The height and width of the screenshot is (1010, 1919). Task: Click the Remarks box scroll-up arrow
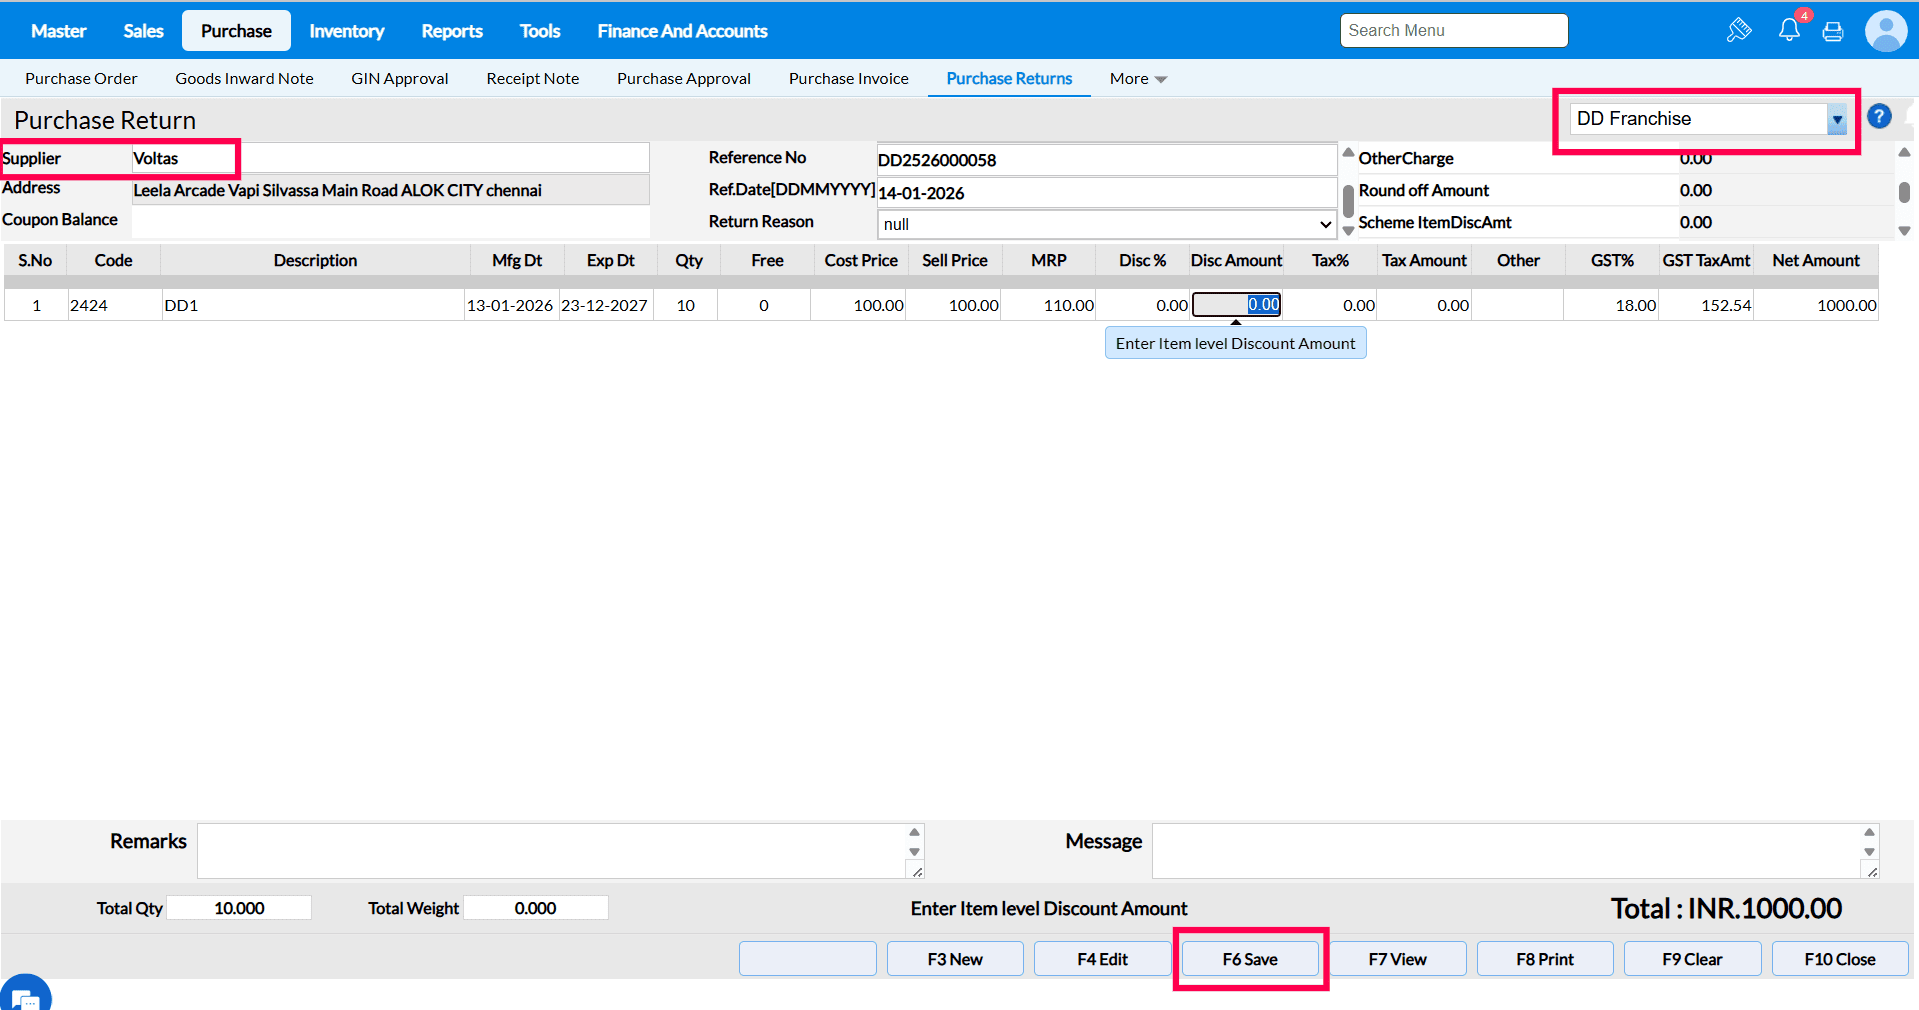(x=914, y=832)
